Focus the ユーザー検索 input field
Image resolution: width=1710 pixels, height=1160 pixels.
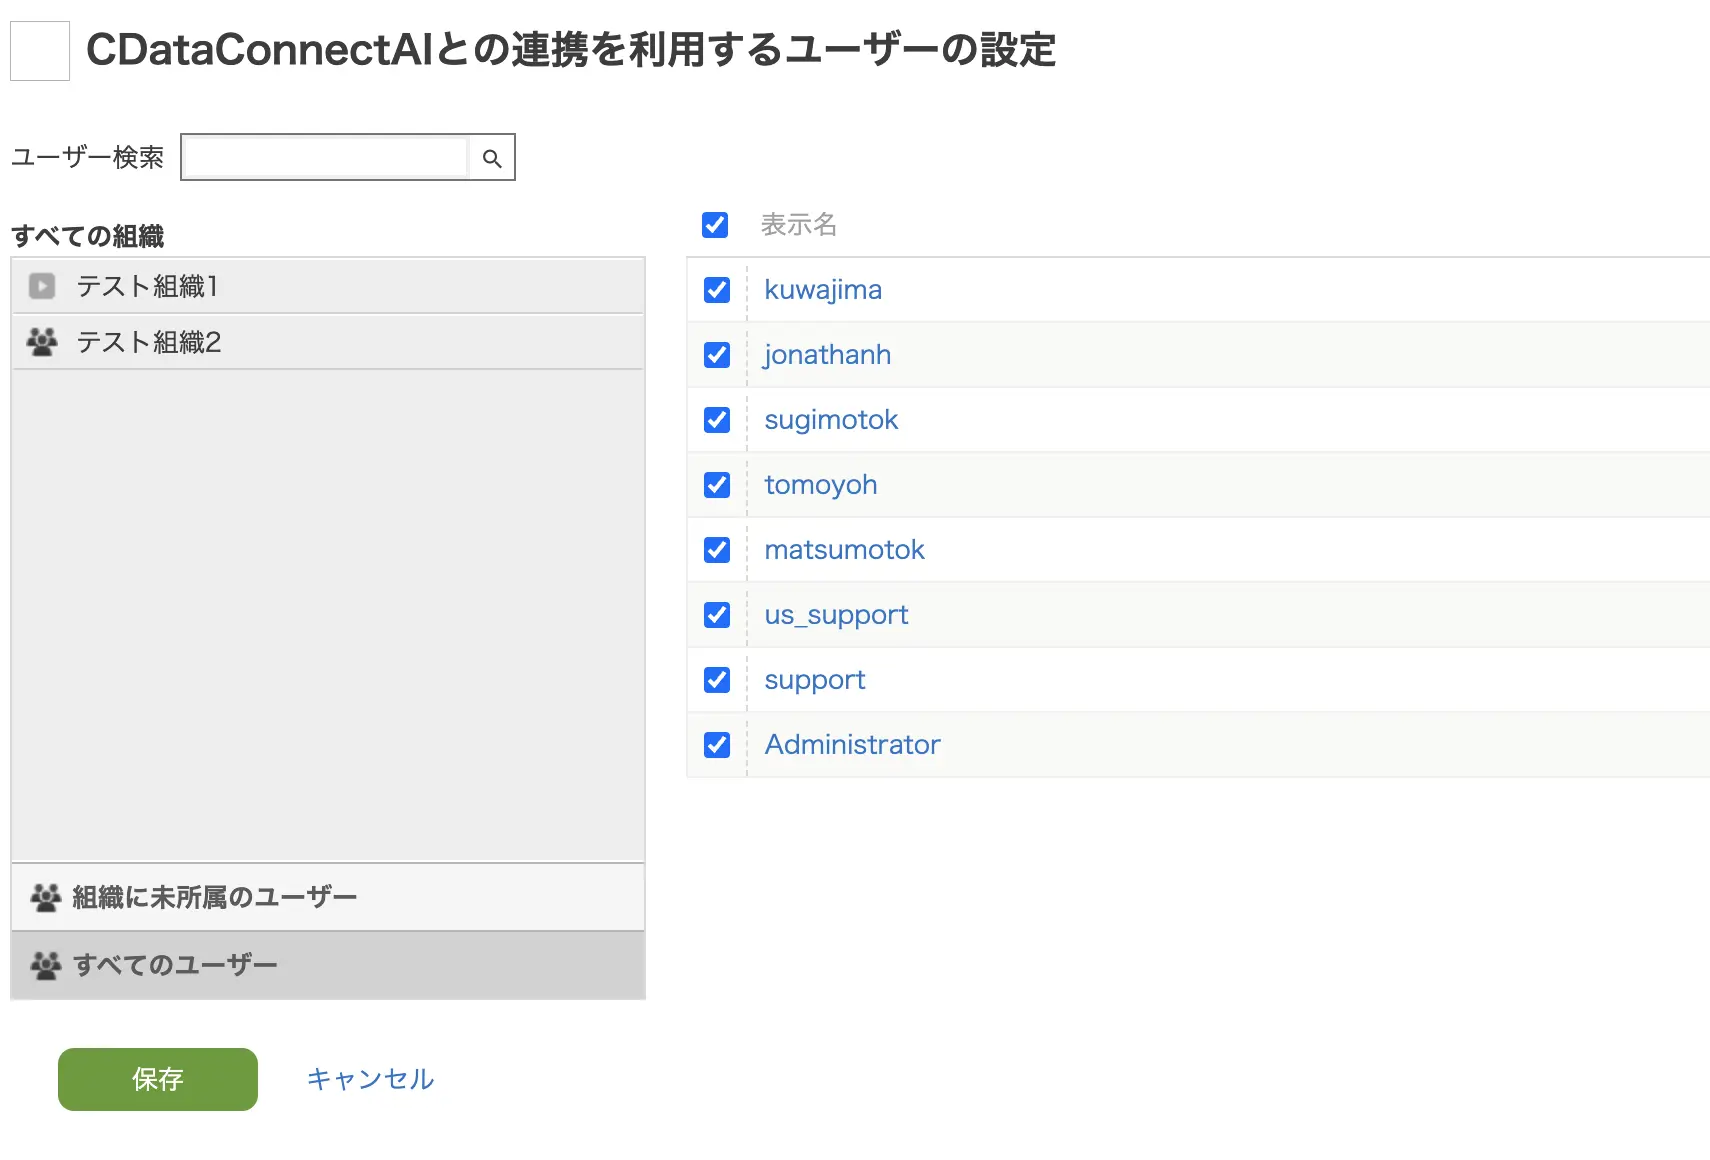pos(326,158)
